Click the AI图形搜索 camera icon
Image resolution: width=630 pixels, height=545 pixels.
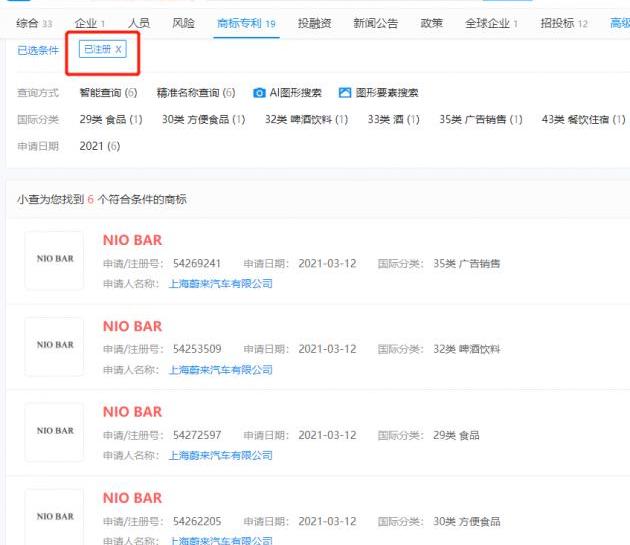click(260, 93)
